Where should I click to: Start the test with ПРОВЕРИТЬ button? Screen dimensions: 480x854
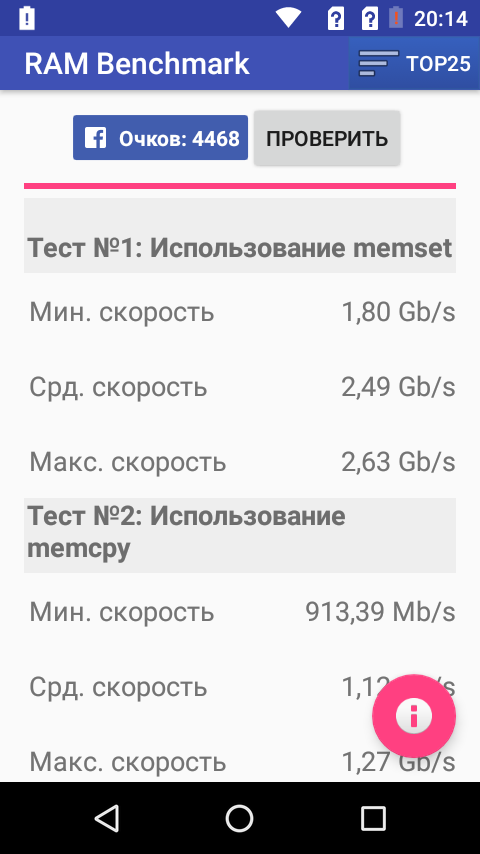[x=327, y=138]
